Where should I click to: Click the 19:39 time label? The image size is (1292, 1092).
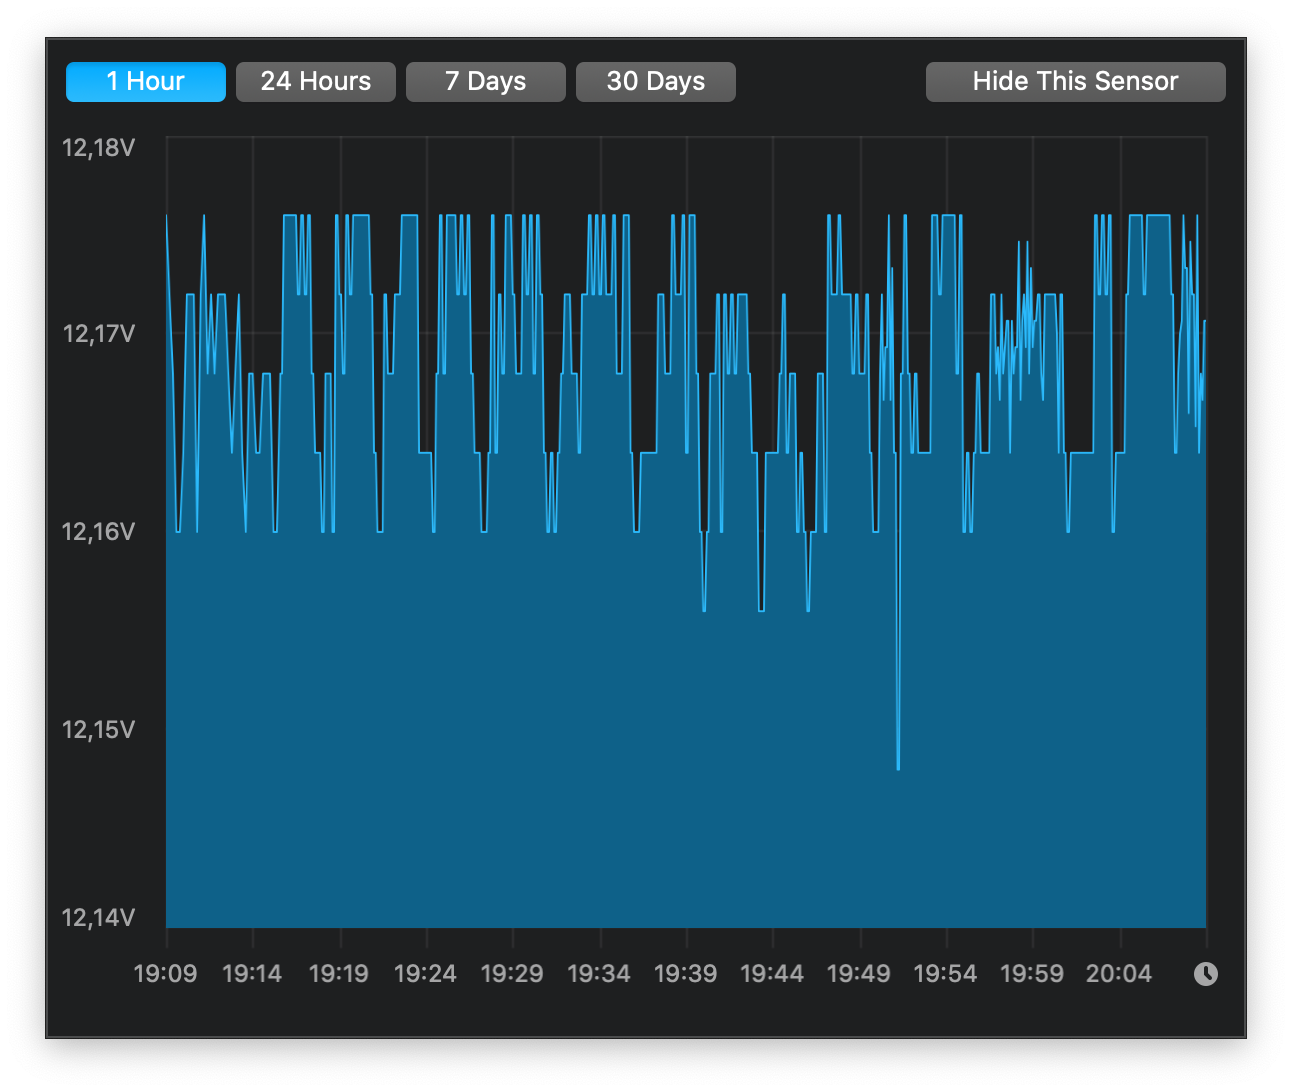coord(685,974)
